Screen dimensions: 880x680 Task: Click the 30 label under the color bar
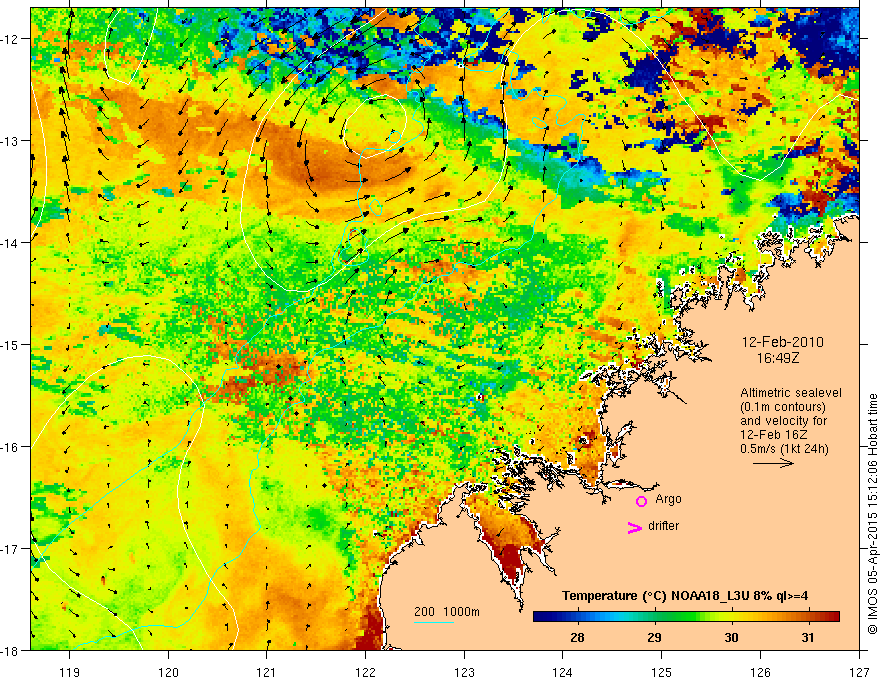pyautogui.click(x=731, y=637)
